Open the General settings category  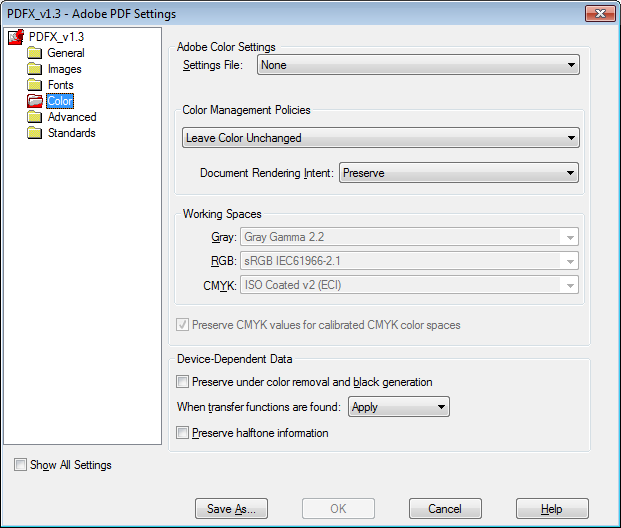(66, 53)
